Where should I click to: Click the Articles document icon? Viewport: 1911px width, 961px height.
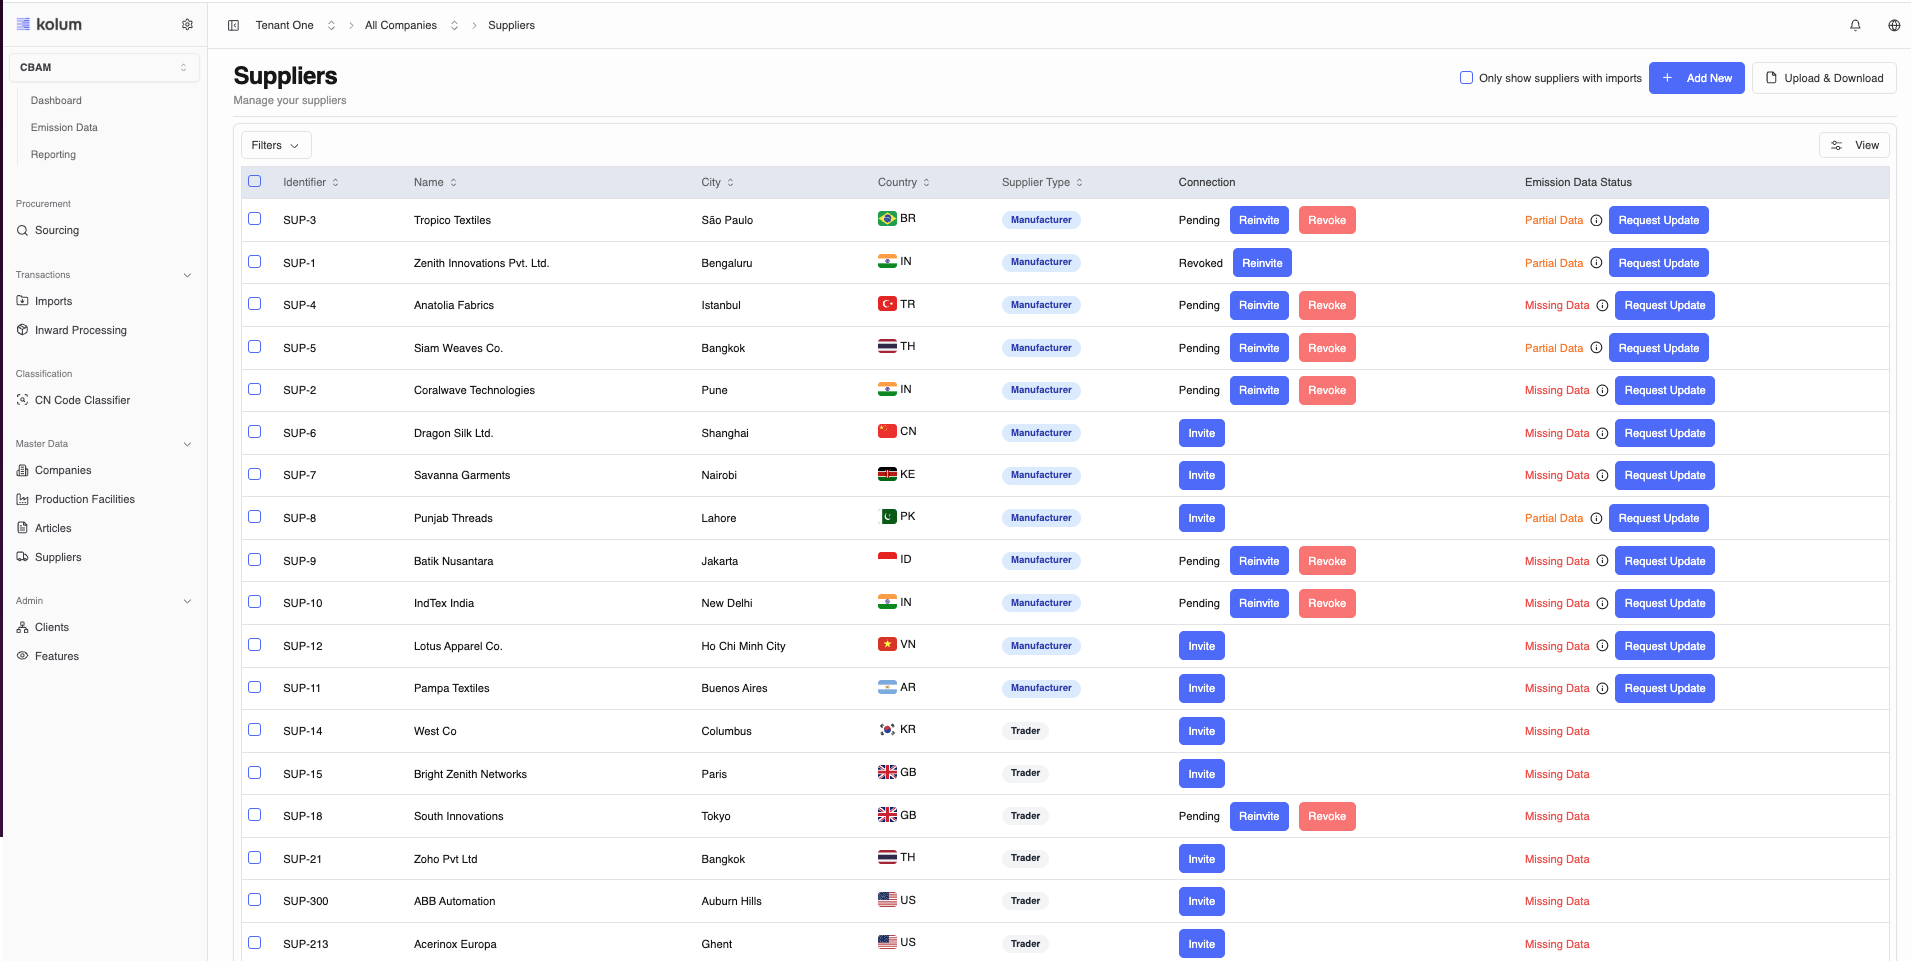[x=22, y=528]
